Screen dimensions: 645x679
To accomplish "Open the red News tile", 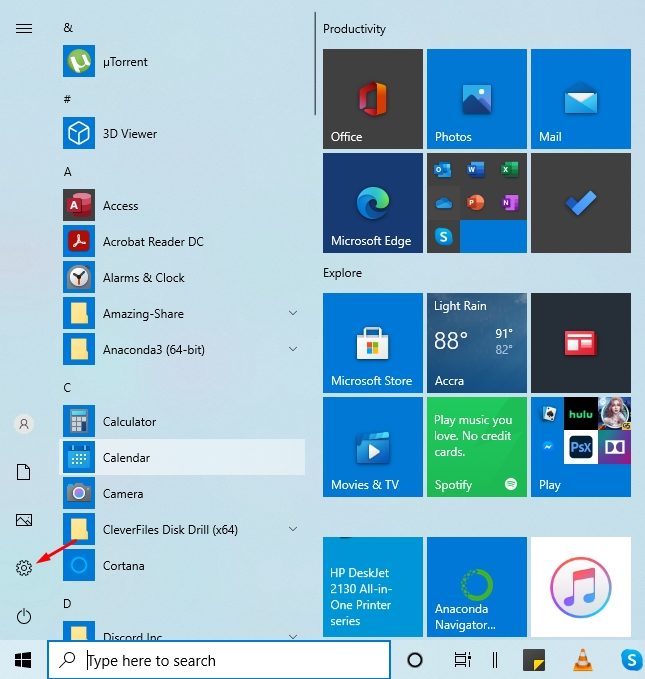I will pyautogui.click(x=581, y=343).
